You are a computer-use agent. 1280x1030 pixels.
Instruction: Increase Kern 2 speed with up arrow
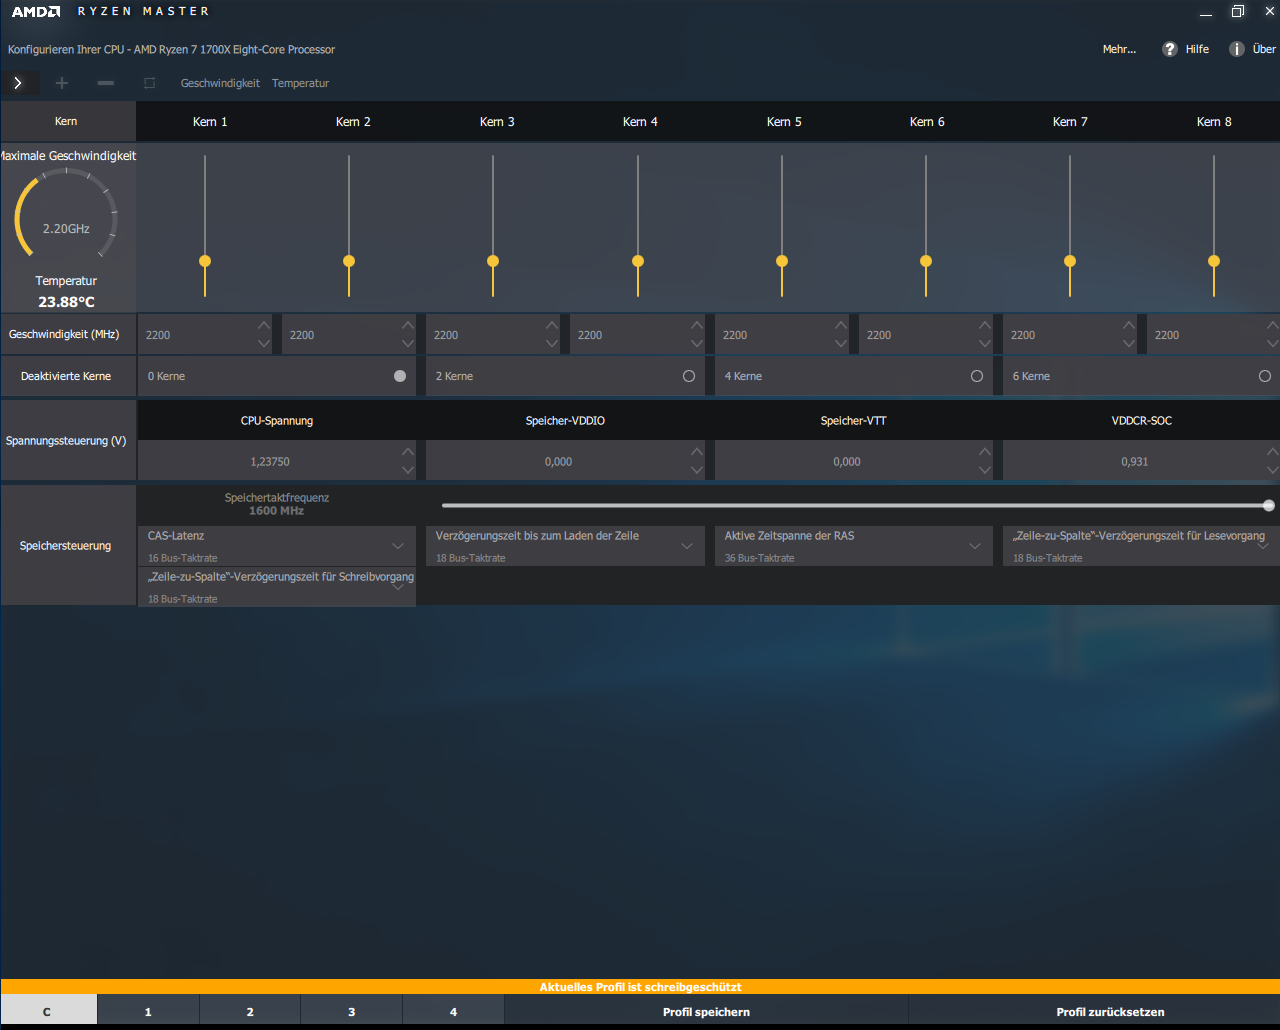pos(408,325)
